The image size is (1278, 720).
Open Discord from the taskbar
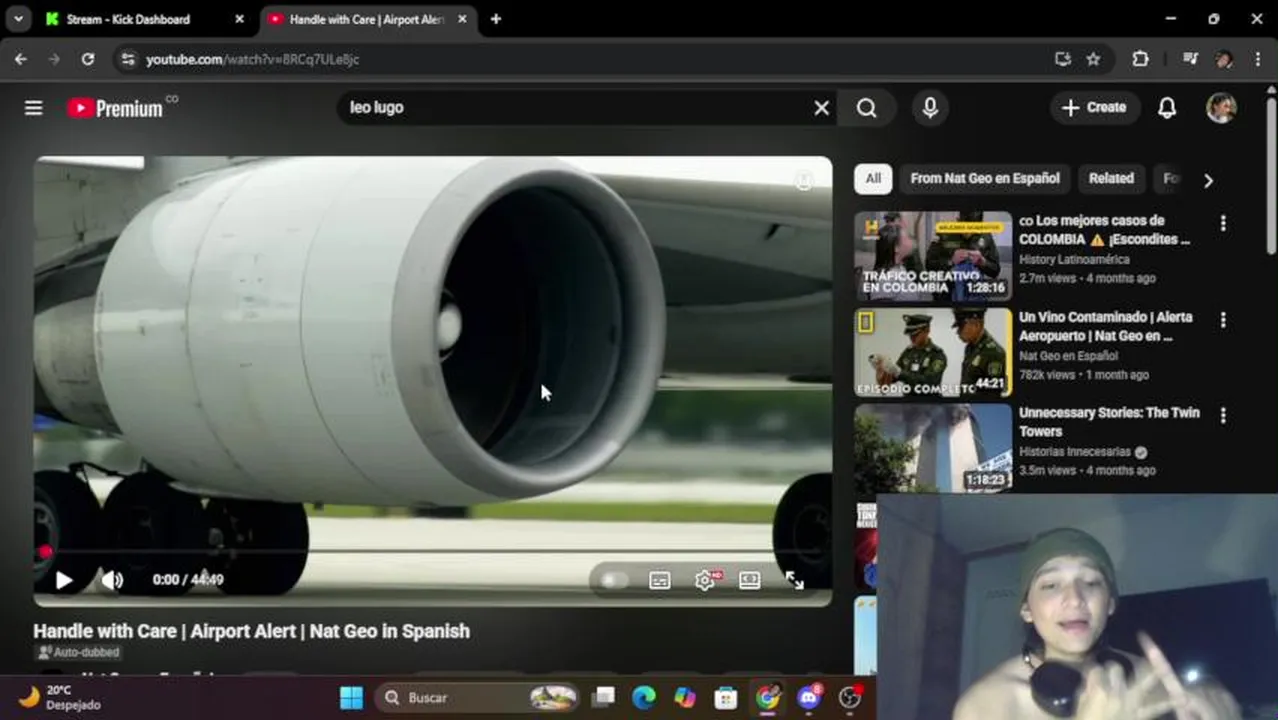point(809,698)
